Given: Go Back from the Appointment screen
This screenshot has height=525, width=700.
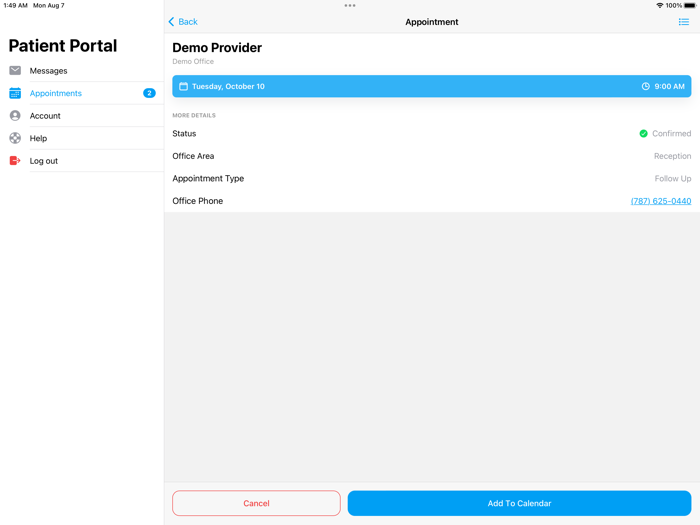Looking at the screenshot, I should point(183,22).
